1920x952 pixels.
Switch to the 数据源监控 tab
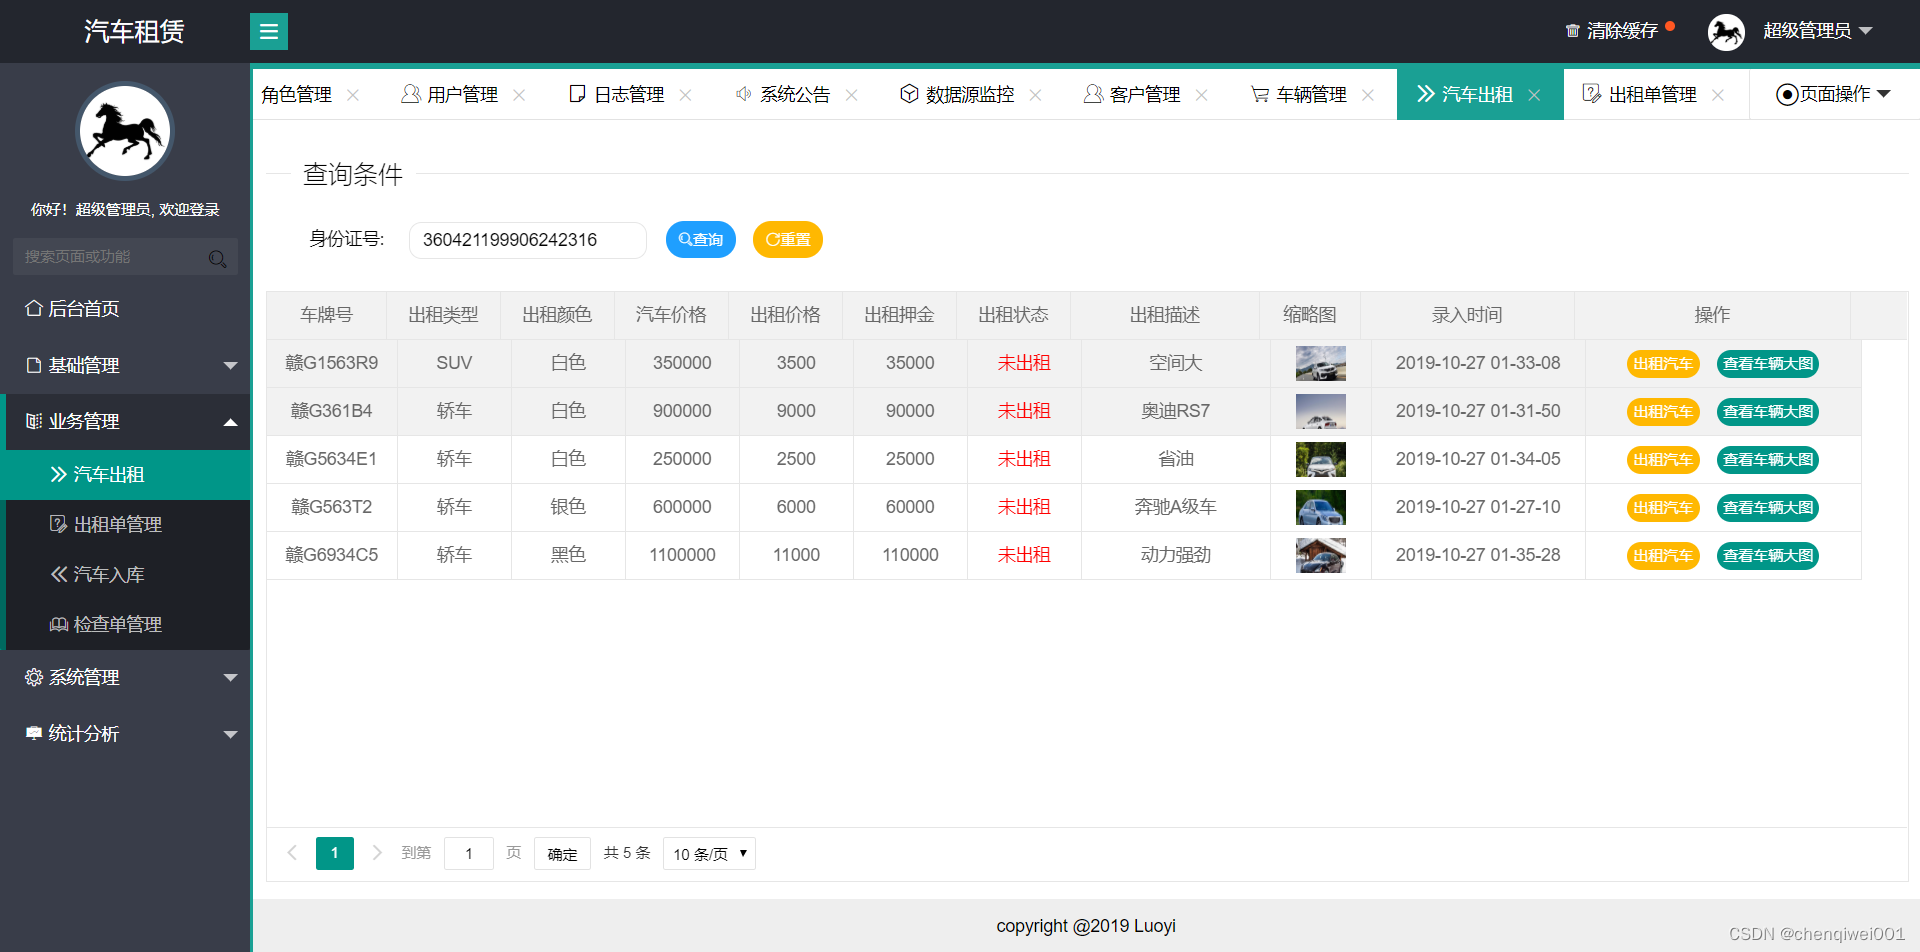point(969,94)
